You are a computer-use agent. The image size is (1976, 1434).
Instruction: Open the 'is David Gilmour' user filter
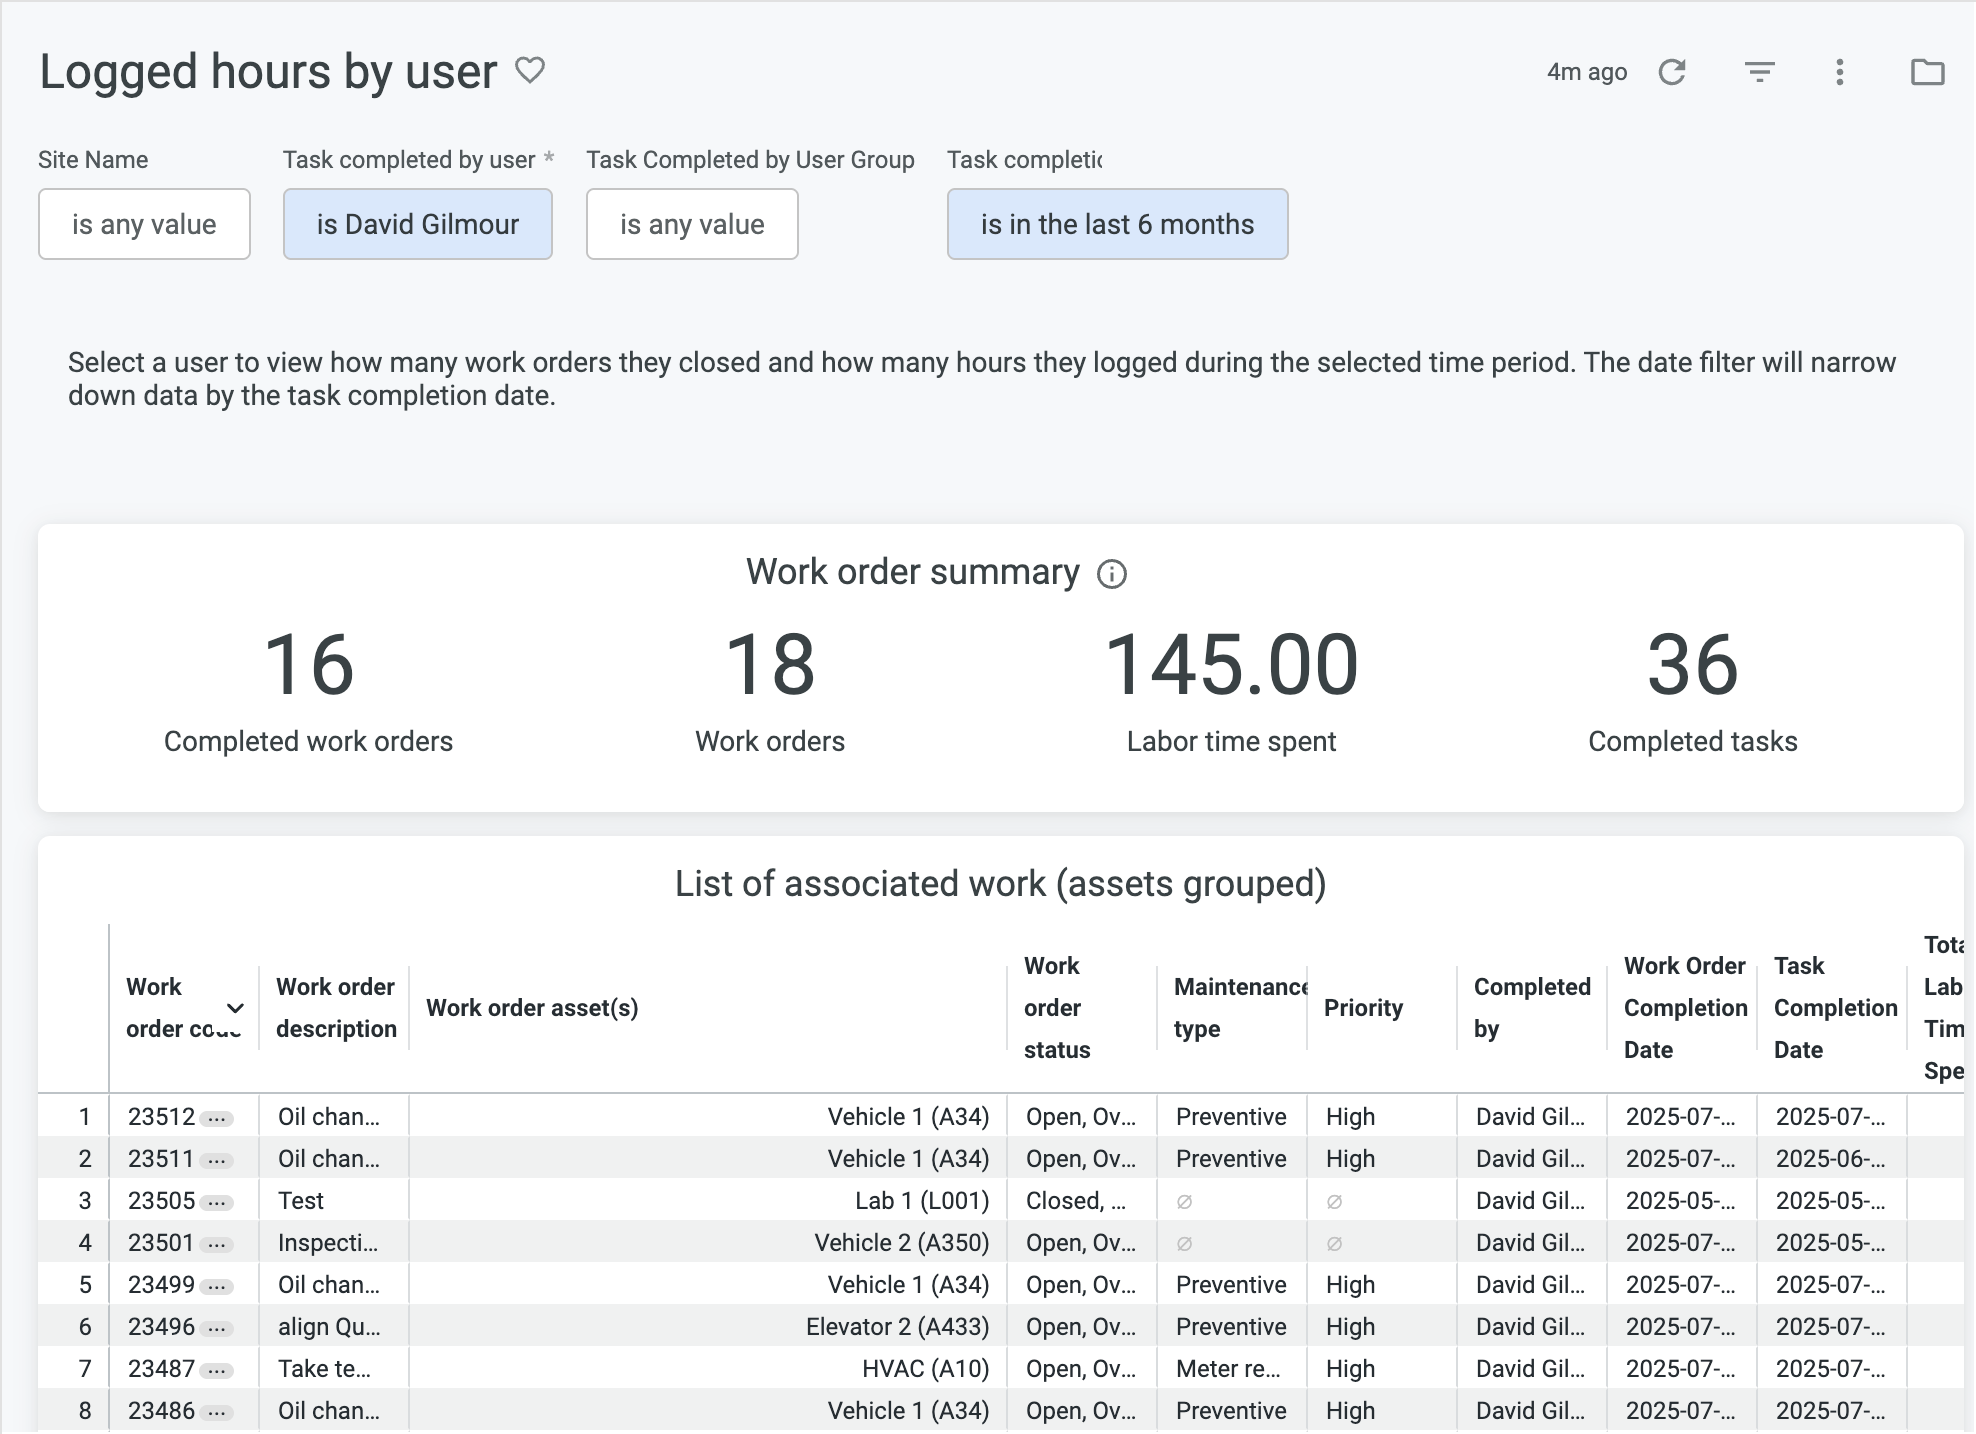tap(417, 224)
